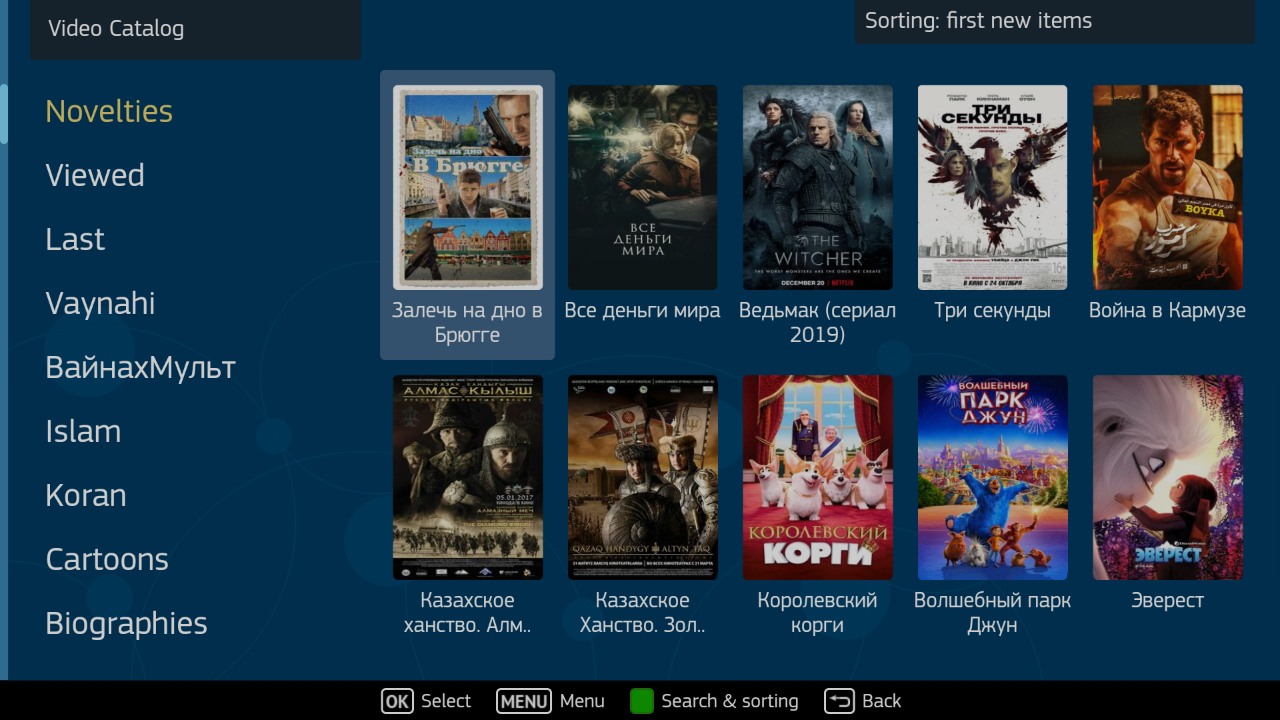Click the 'Война в Кармузе' title text

point(1168,311)
